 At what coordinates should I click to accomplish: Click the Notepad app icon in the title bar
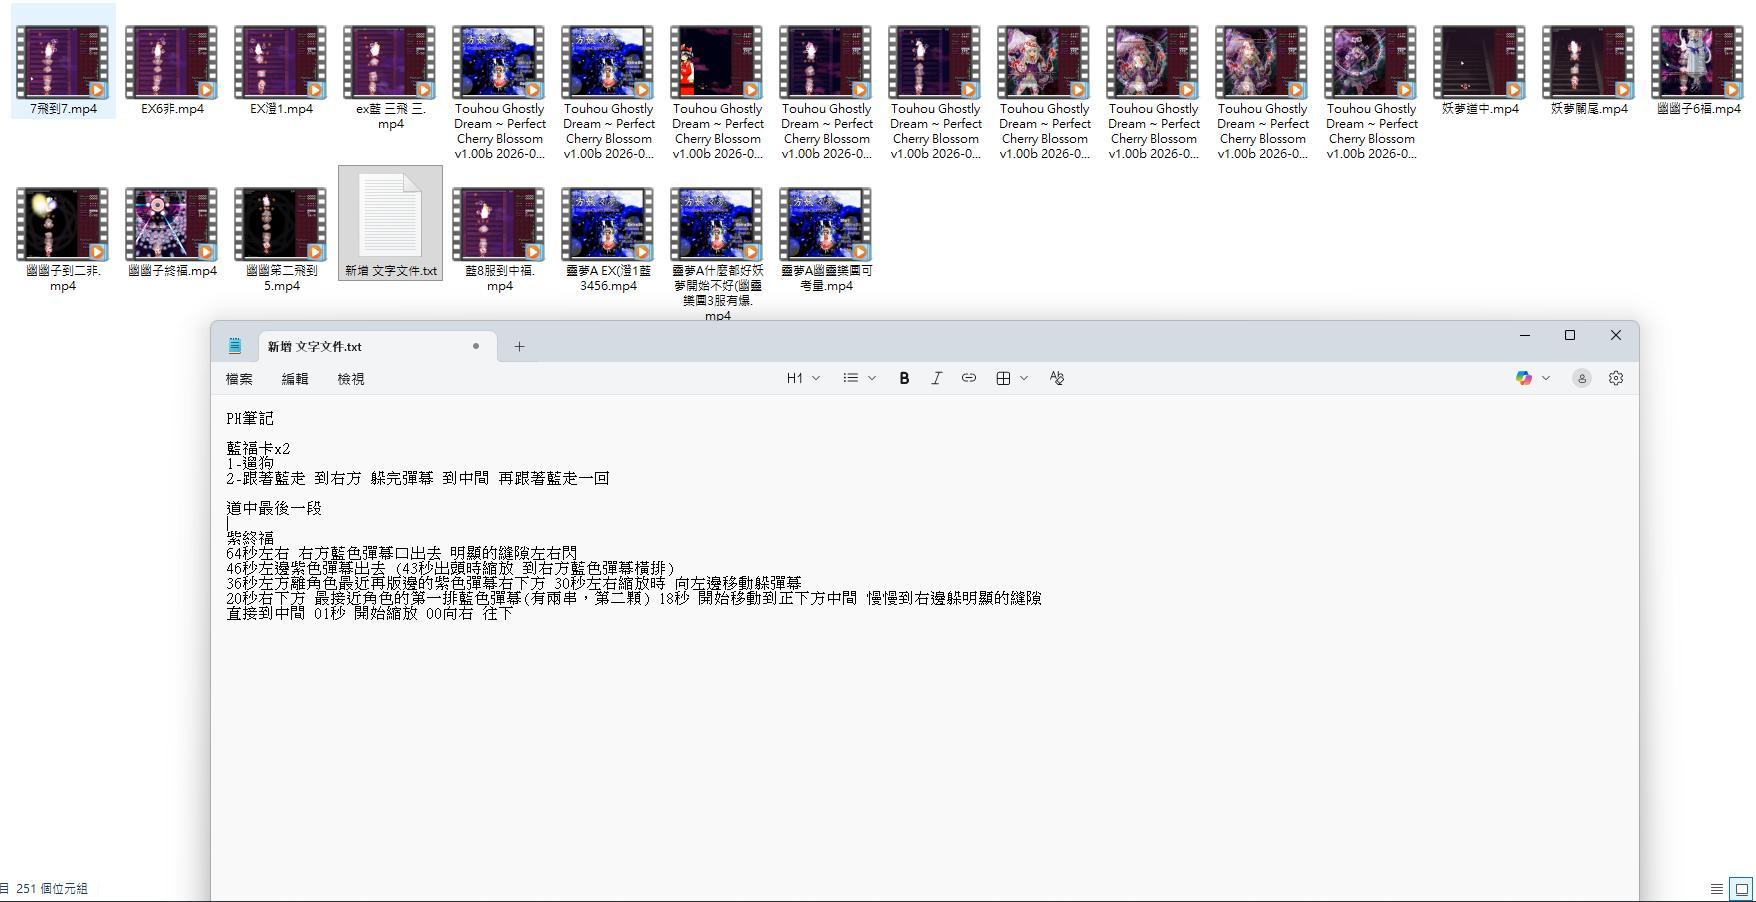coord(235,346)
